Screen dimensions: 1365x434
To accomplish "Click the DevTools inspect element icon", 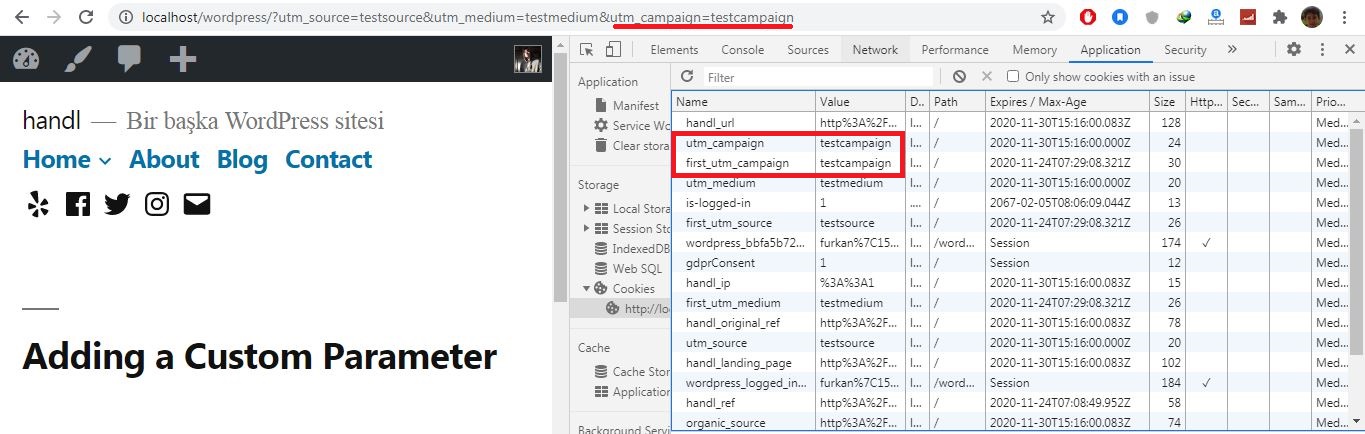I will tap(586, 50).
